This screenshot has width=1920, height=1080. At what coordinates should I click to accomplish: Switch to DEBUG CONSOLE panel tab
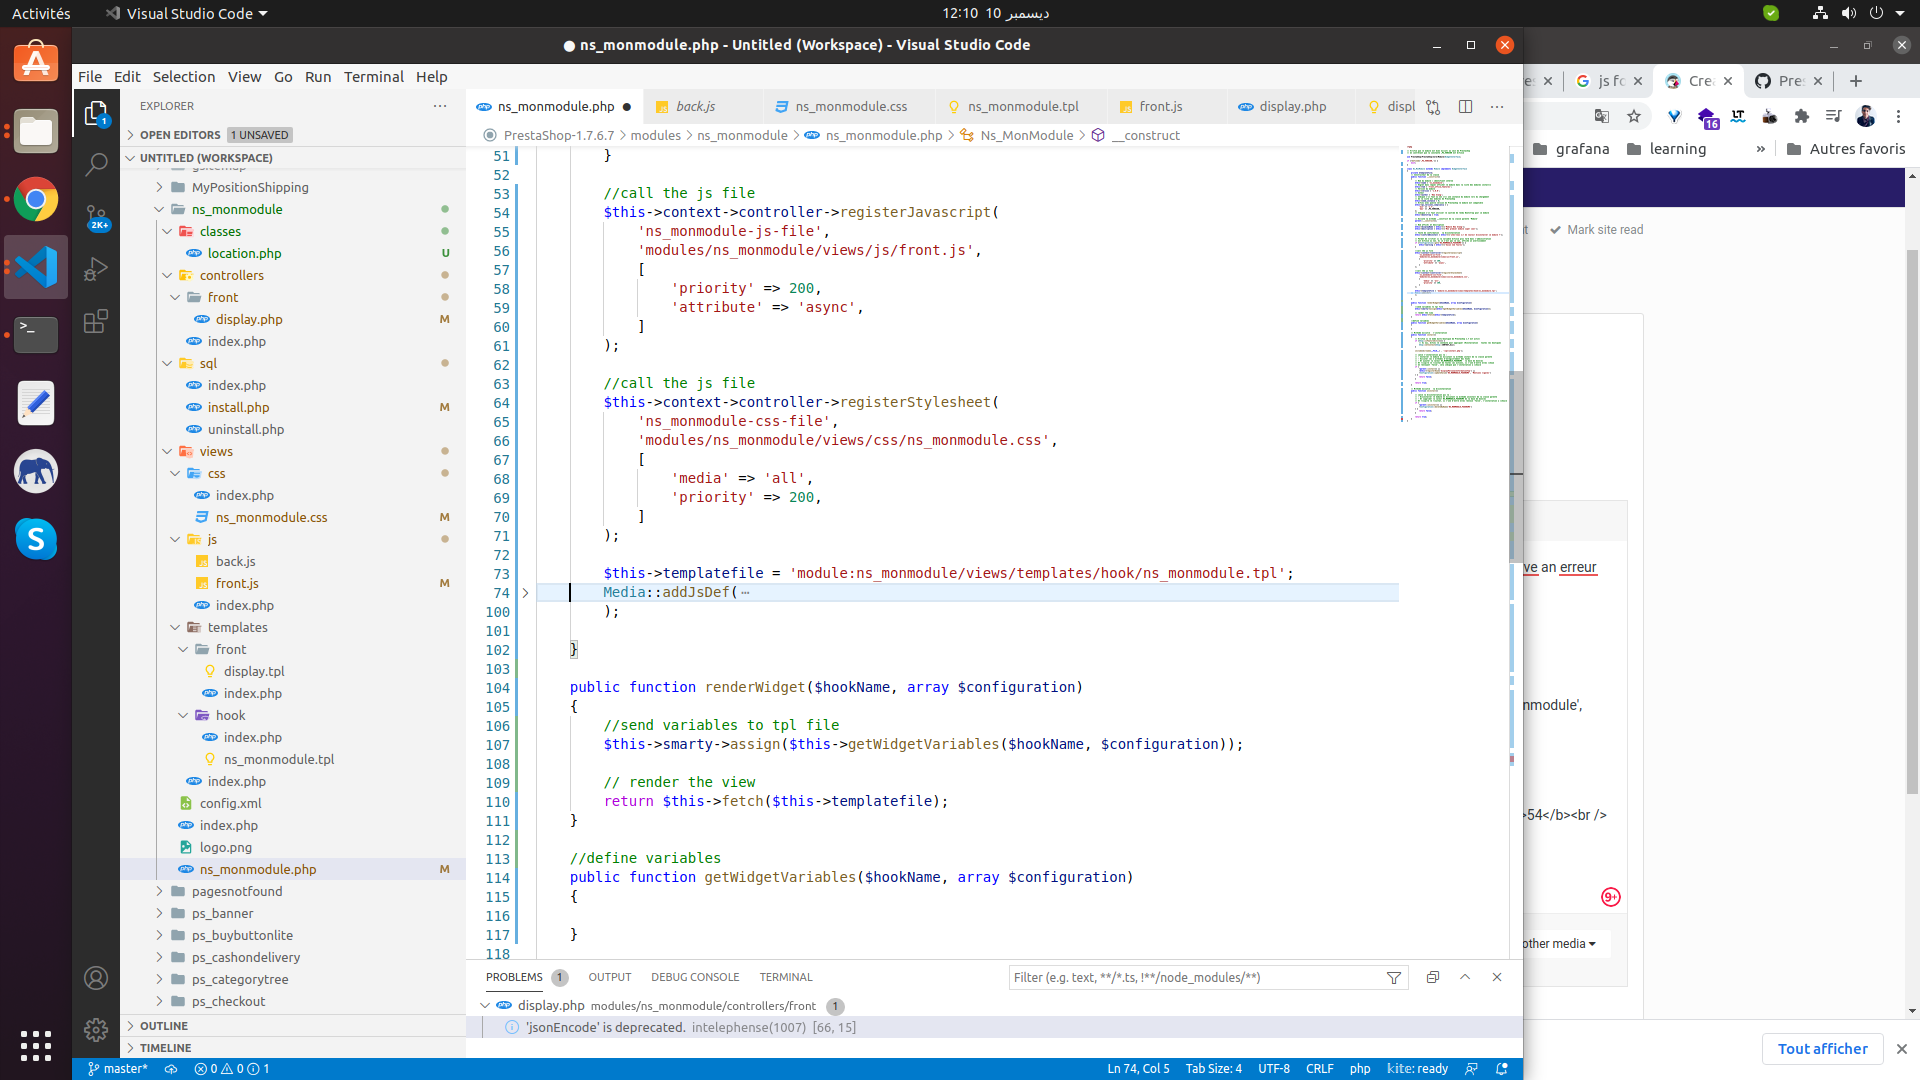click(694, 977)
